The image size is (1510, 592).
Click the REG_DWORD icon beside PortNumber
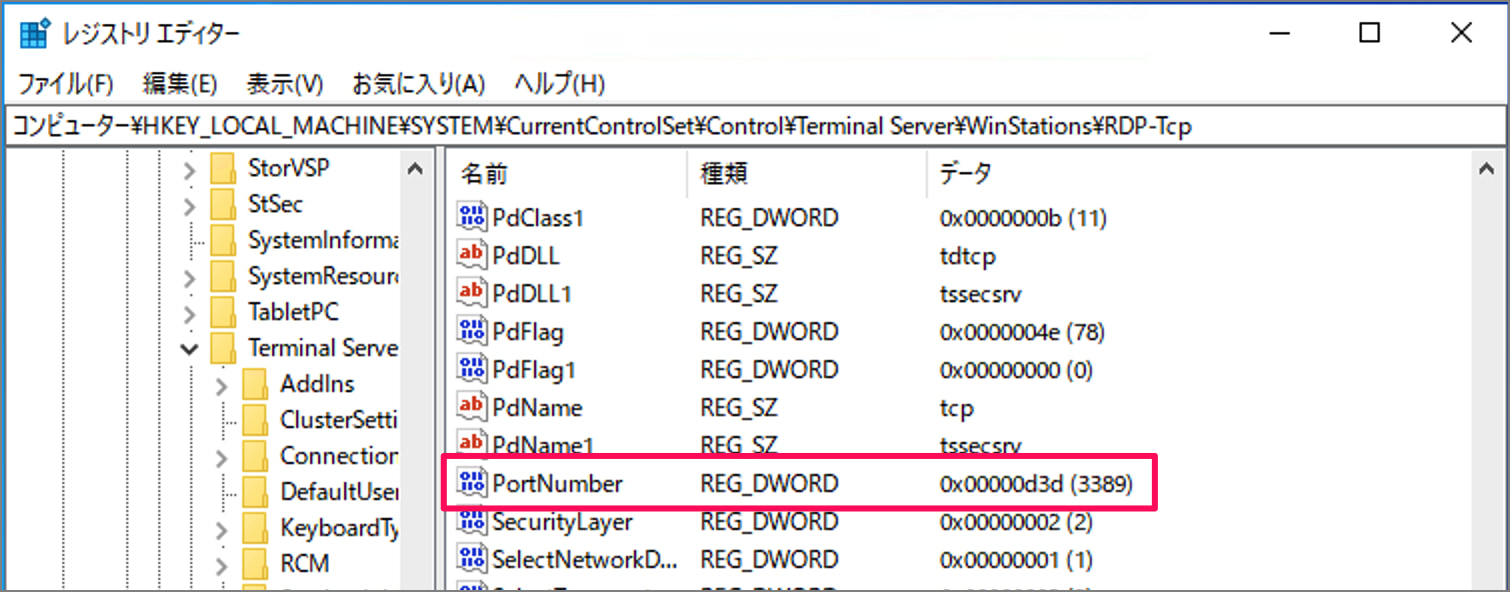tap(470, 483)
